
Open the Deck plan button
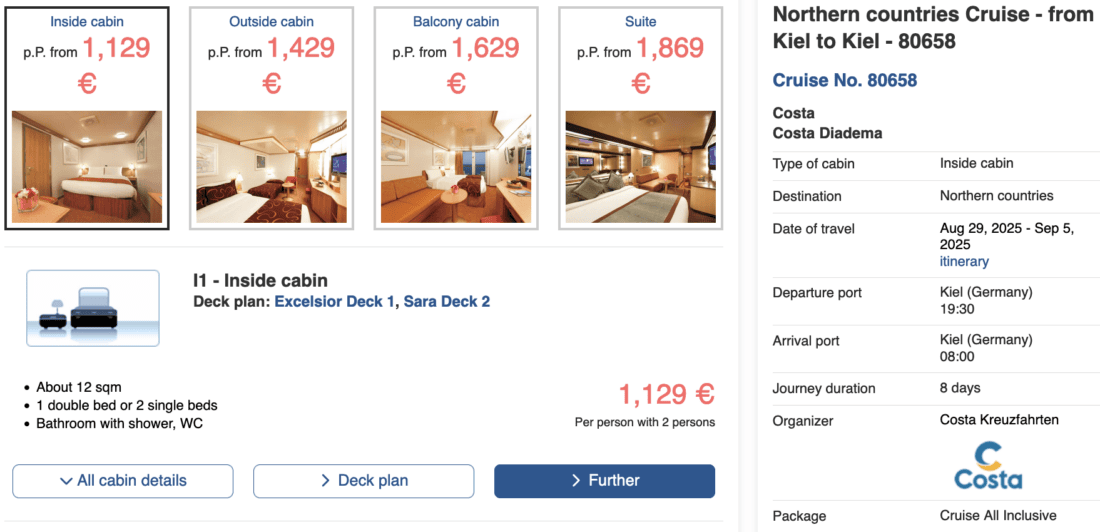tap(362, 481)
